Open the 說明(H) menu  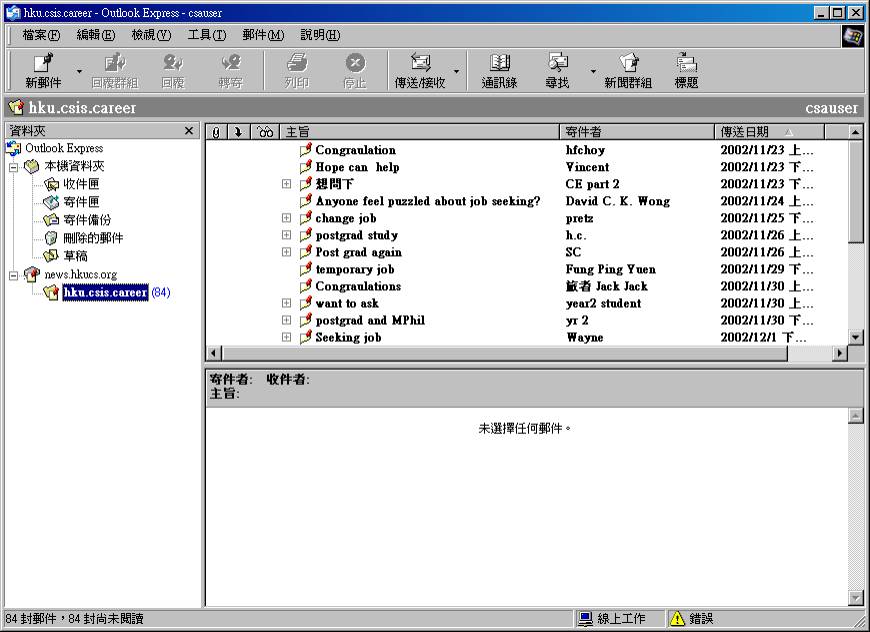tap(320, 35)
